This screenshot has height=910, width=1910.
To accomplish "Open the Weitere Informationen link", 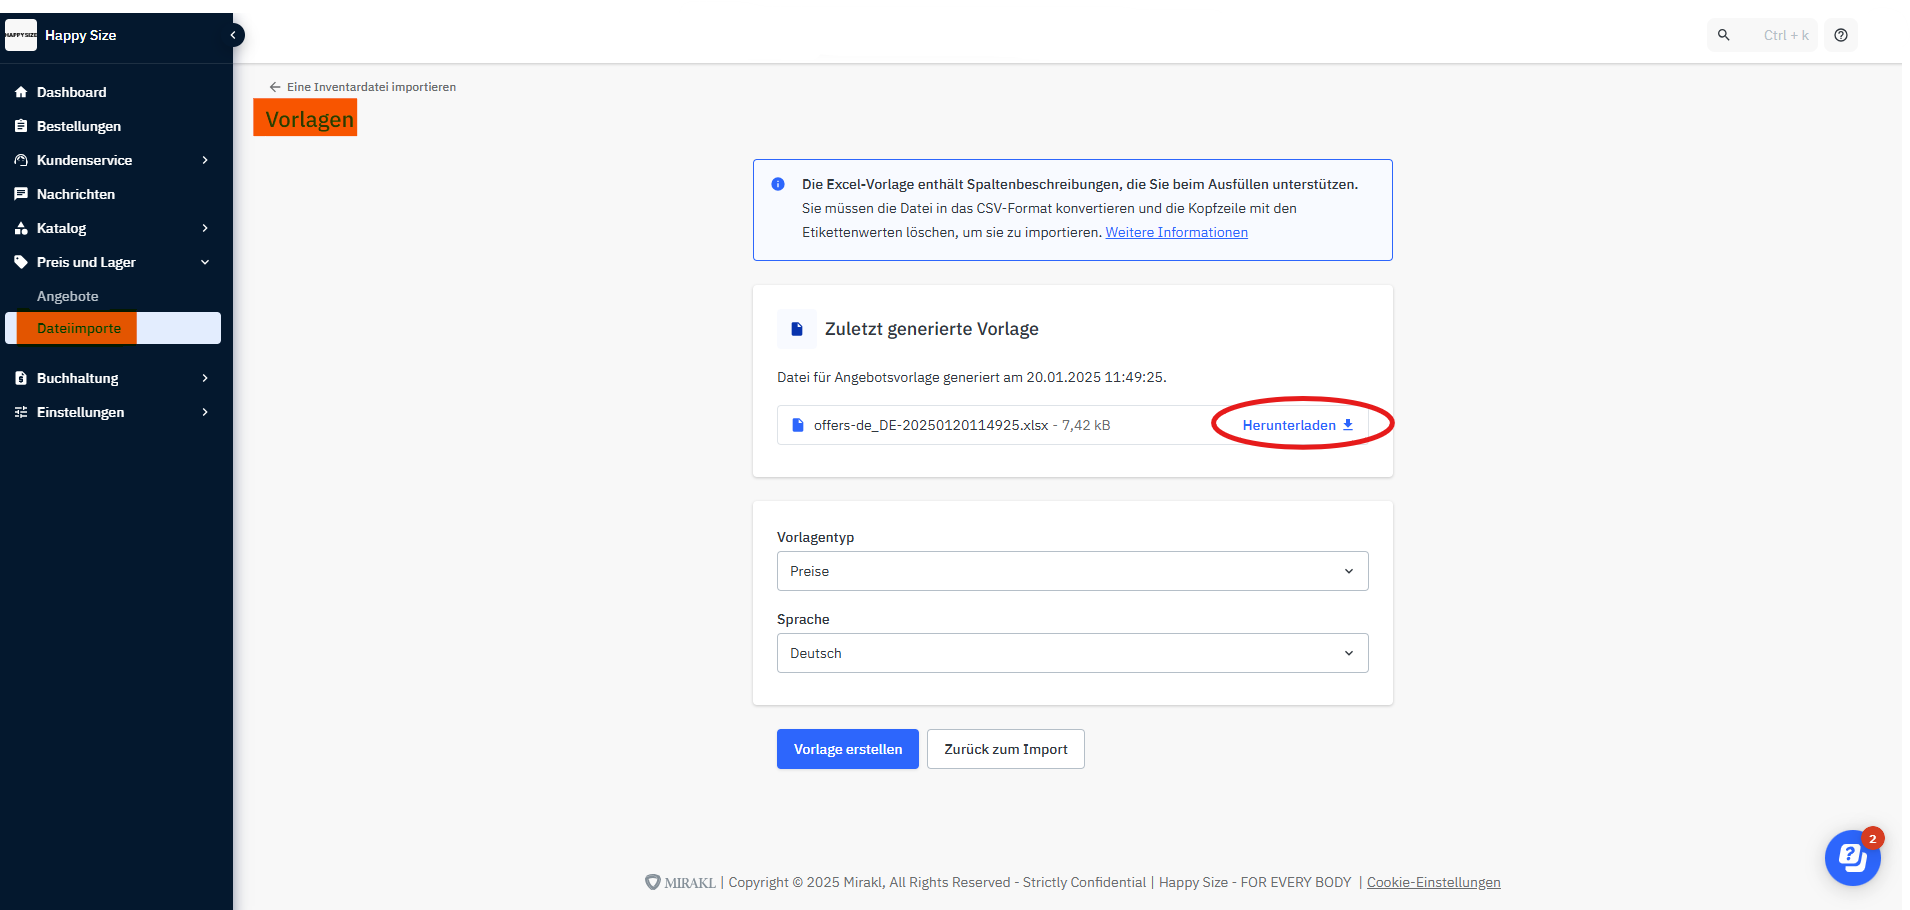I will (1176, 232).
